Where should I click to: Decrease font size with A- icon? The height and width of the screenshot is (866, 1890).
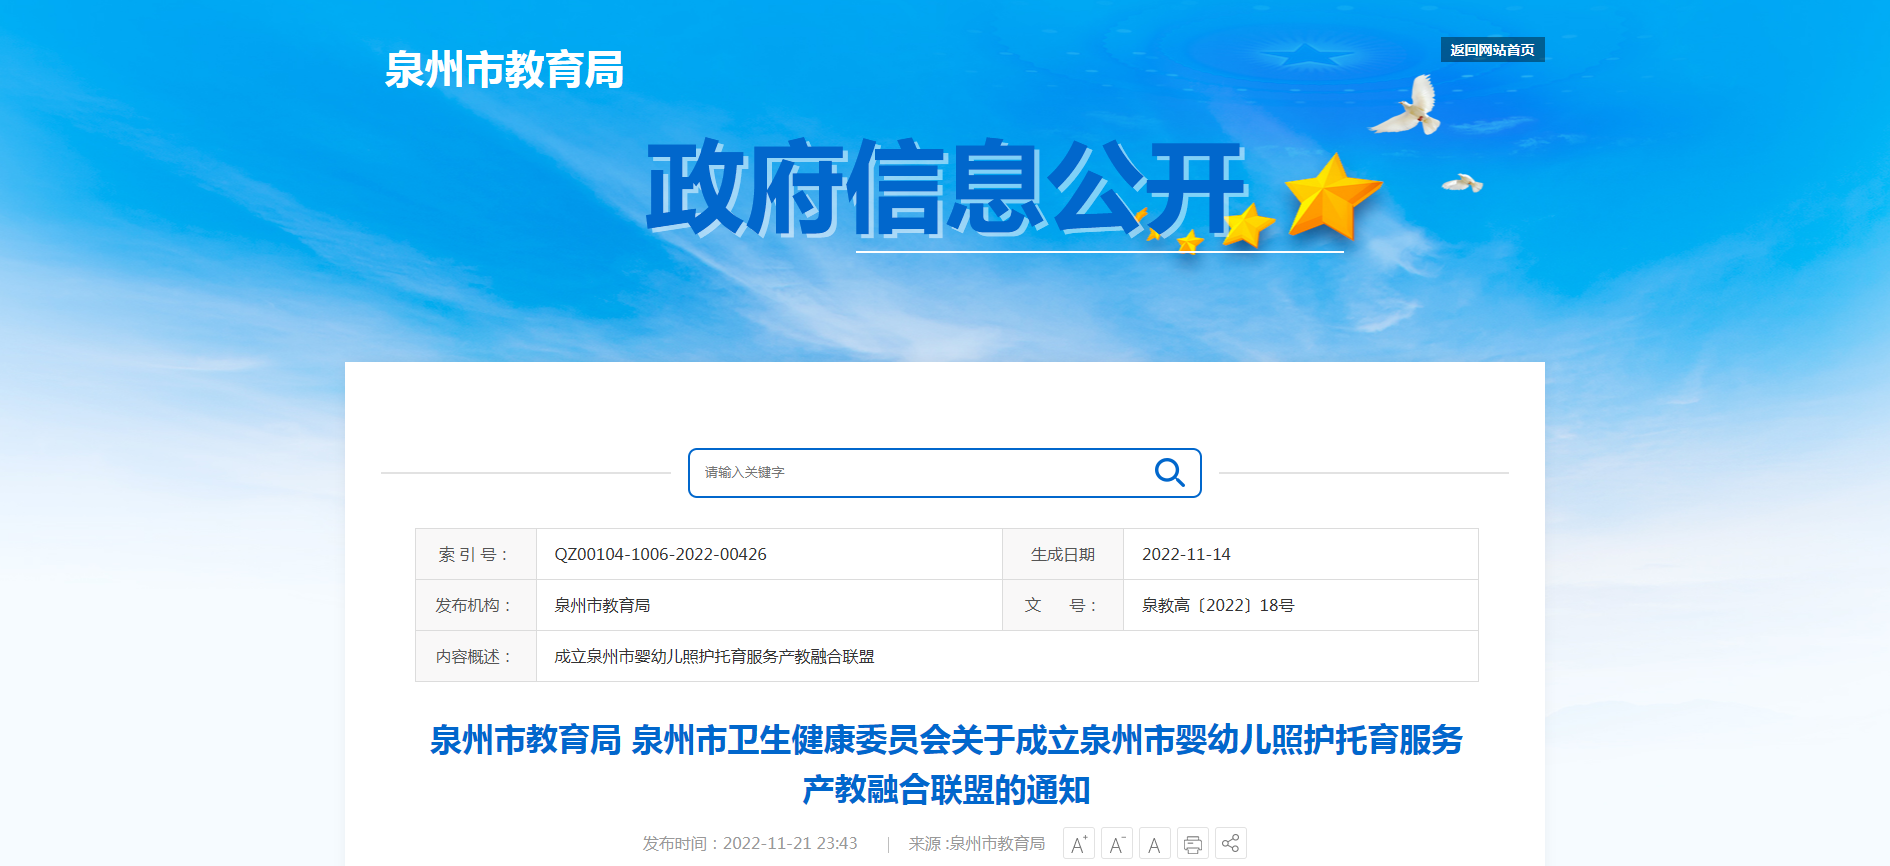click(x=1117, y=844)
